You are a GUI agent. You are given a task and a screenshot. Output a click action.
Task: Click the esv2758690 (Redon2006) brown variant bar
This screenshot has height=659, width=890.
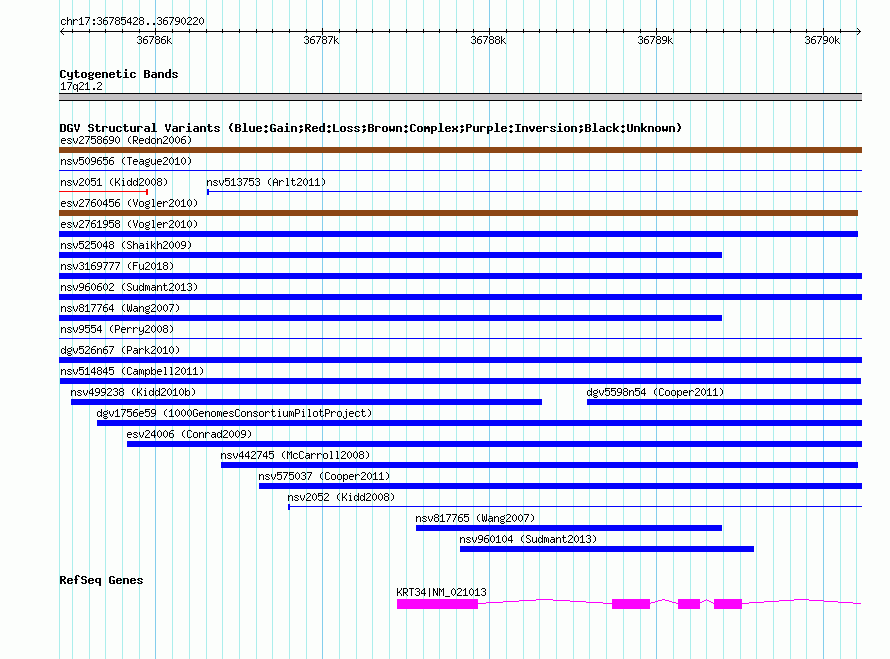point(460,150)
